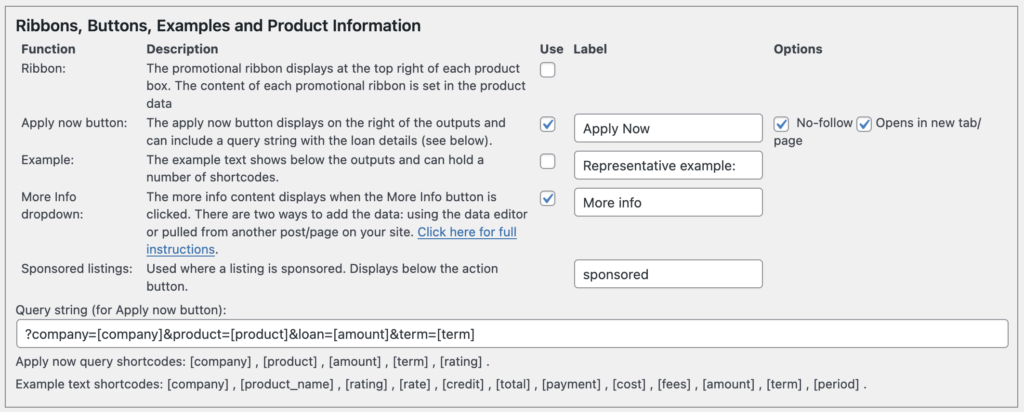
Task: Click the Ribbons, Buttons, Examples section heading
Action: click(218, 25)
